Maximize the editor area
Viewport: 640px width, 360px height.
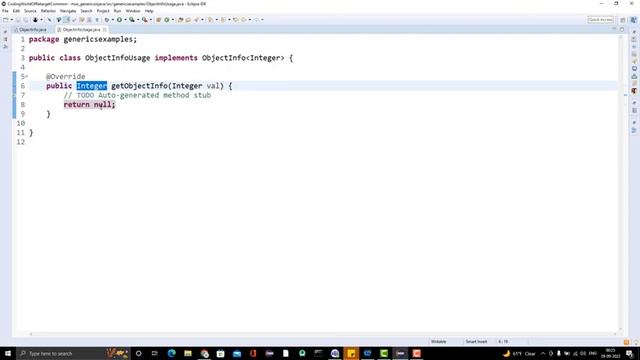622,29
